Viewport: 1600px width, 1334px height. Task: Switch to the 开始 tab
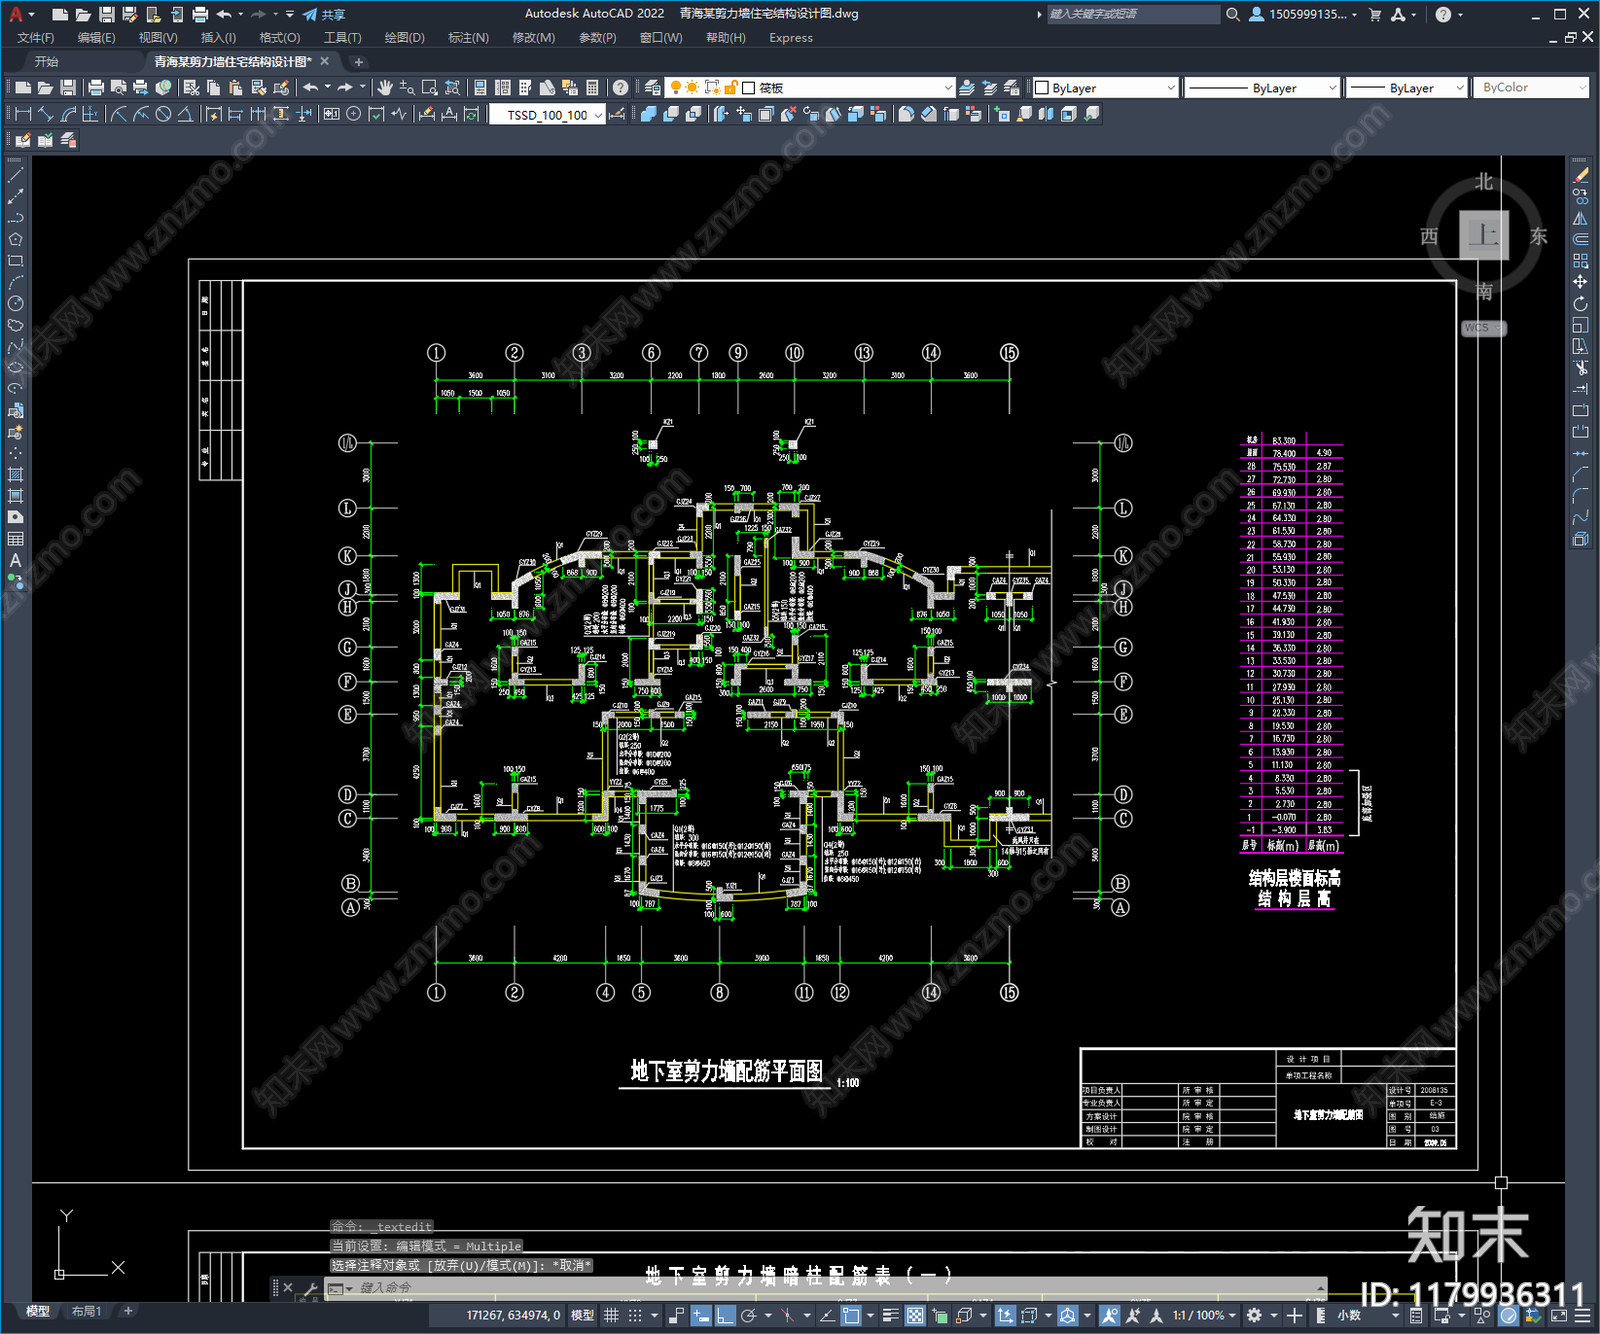46,62
